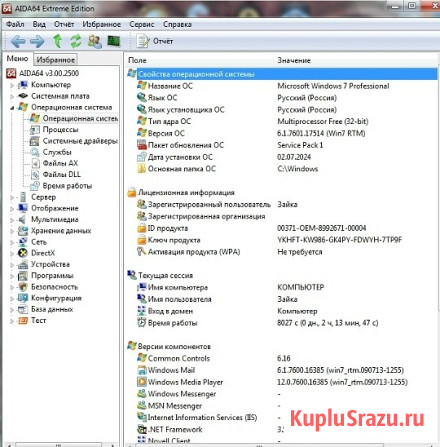This screenshot has height=447, width=440.
Task: Select the Windows Mail row
Action: click(282, 370)
